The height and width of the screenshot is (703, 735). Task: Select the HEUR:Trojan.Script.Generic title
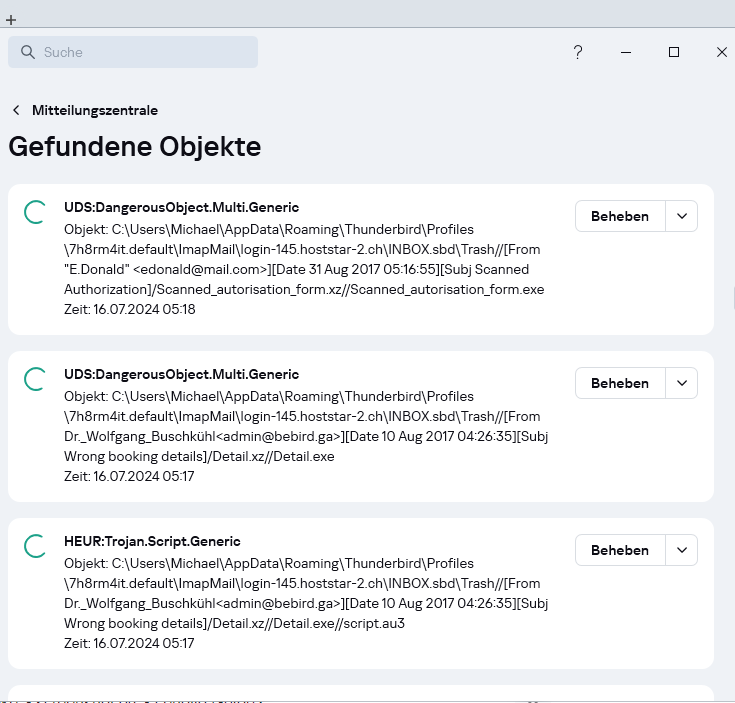152,541
